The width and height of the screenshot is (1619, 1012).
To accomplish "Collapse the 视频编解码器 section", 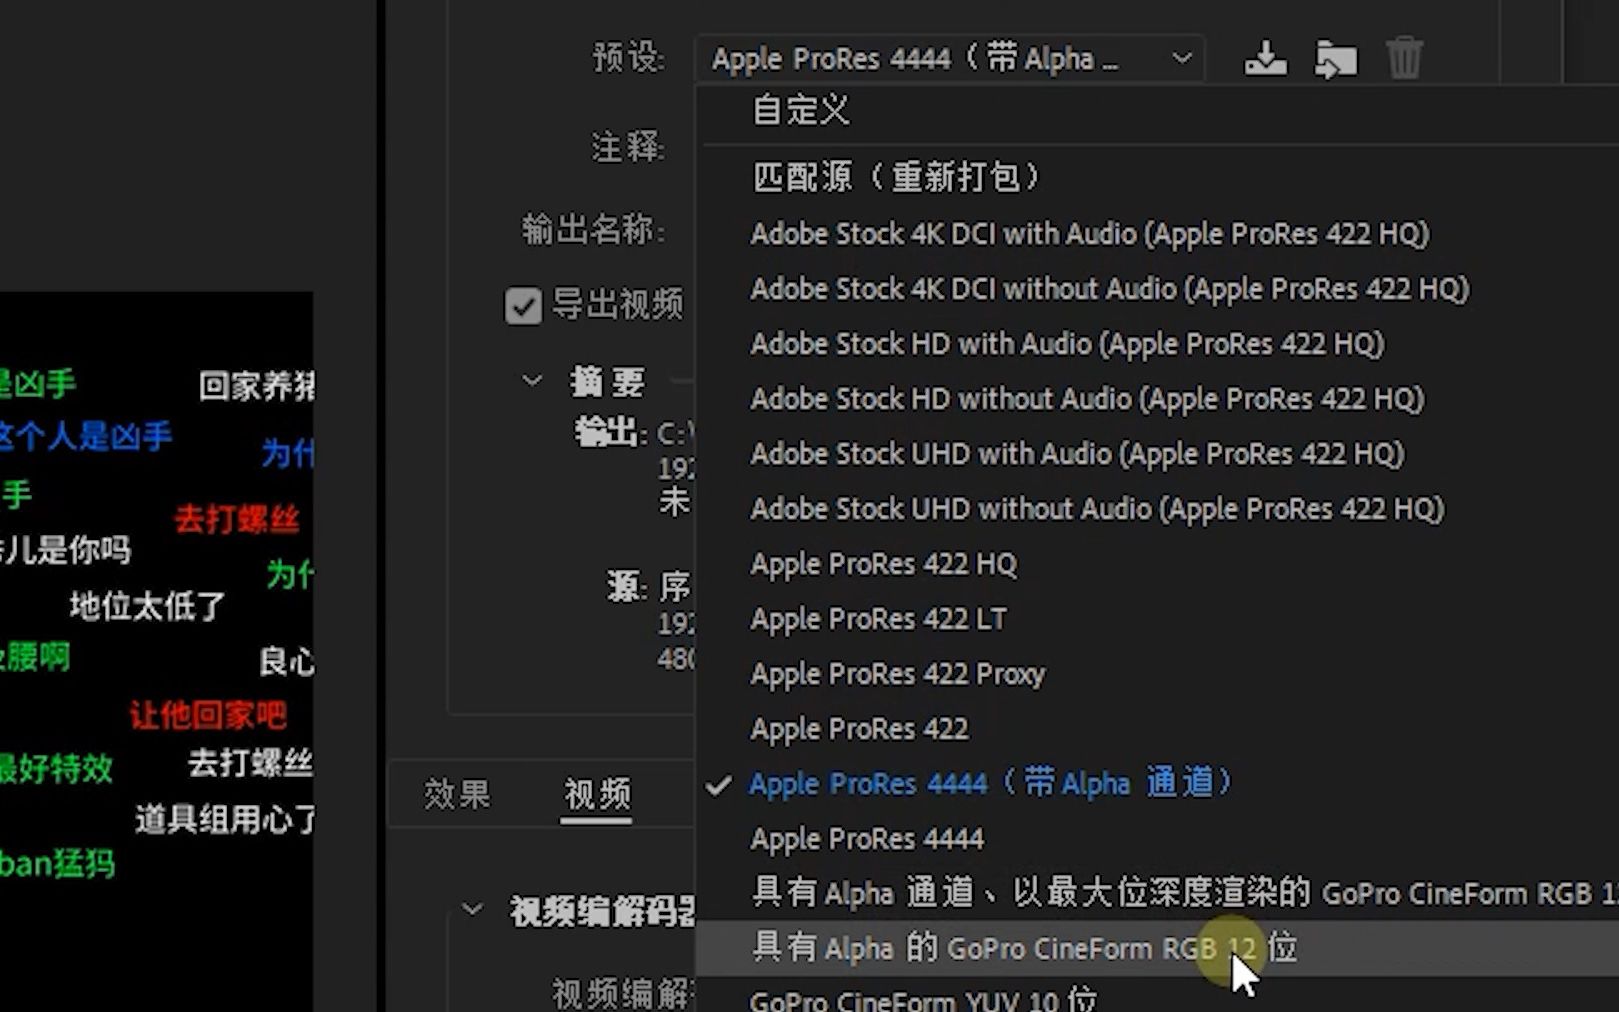I will point(472,910).
